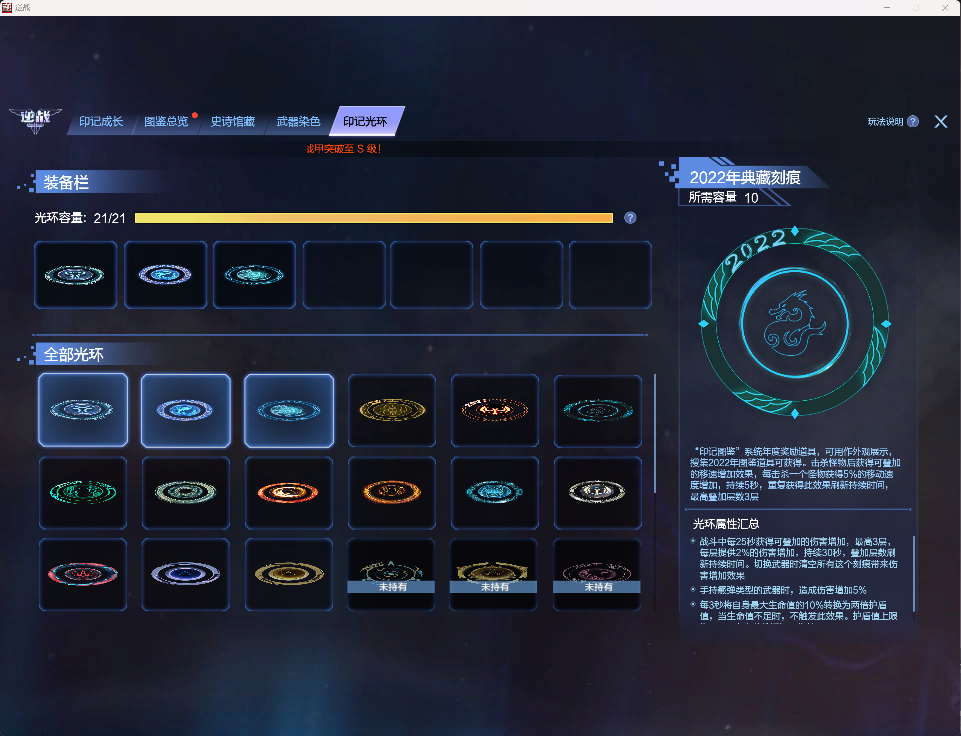Viewport: 961px width, 736px height.
Task: Select the red-orange halo in first row
Action: point(495,410)
